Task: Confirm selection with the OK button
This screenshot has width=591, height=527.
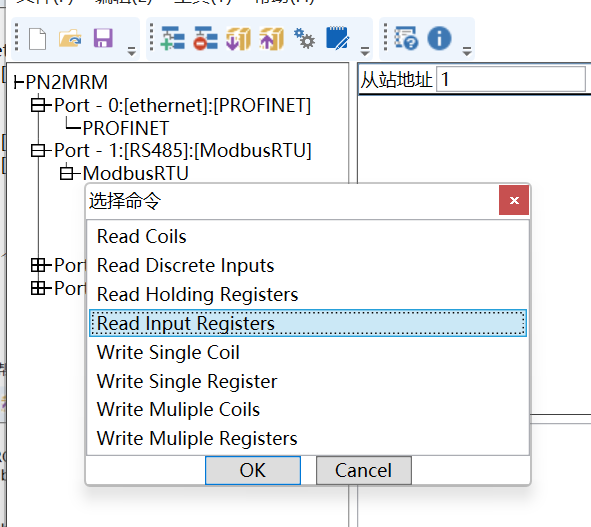Action: pos(253,470)
